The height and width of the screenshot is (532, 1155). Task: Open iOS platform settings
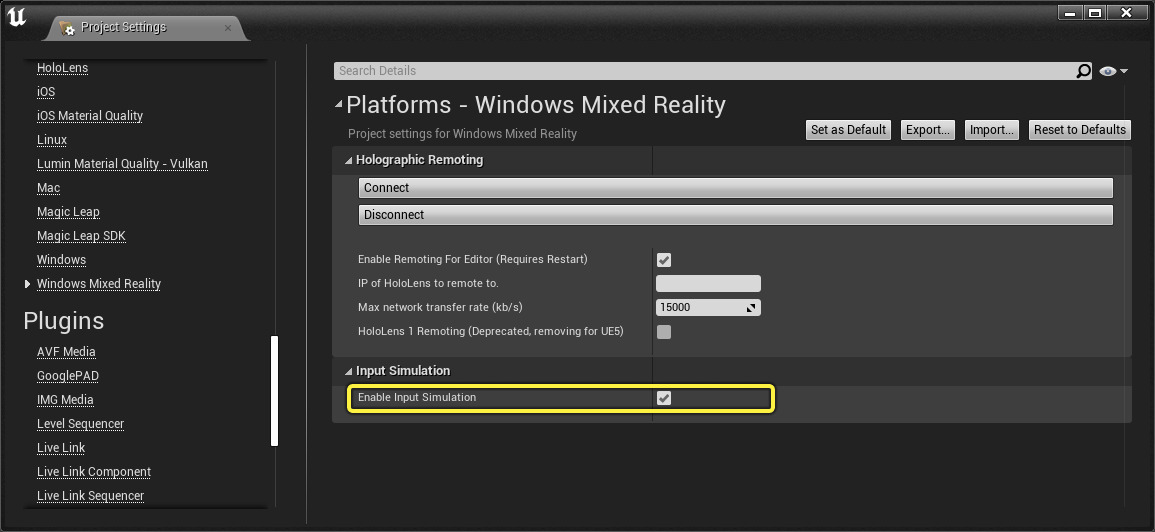click(x=46, y=92)
